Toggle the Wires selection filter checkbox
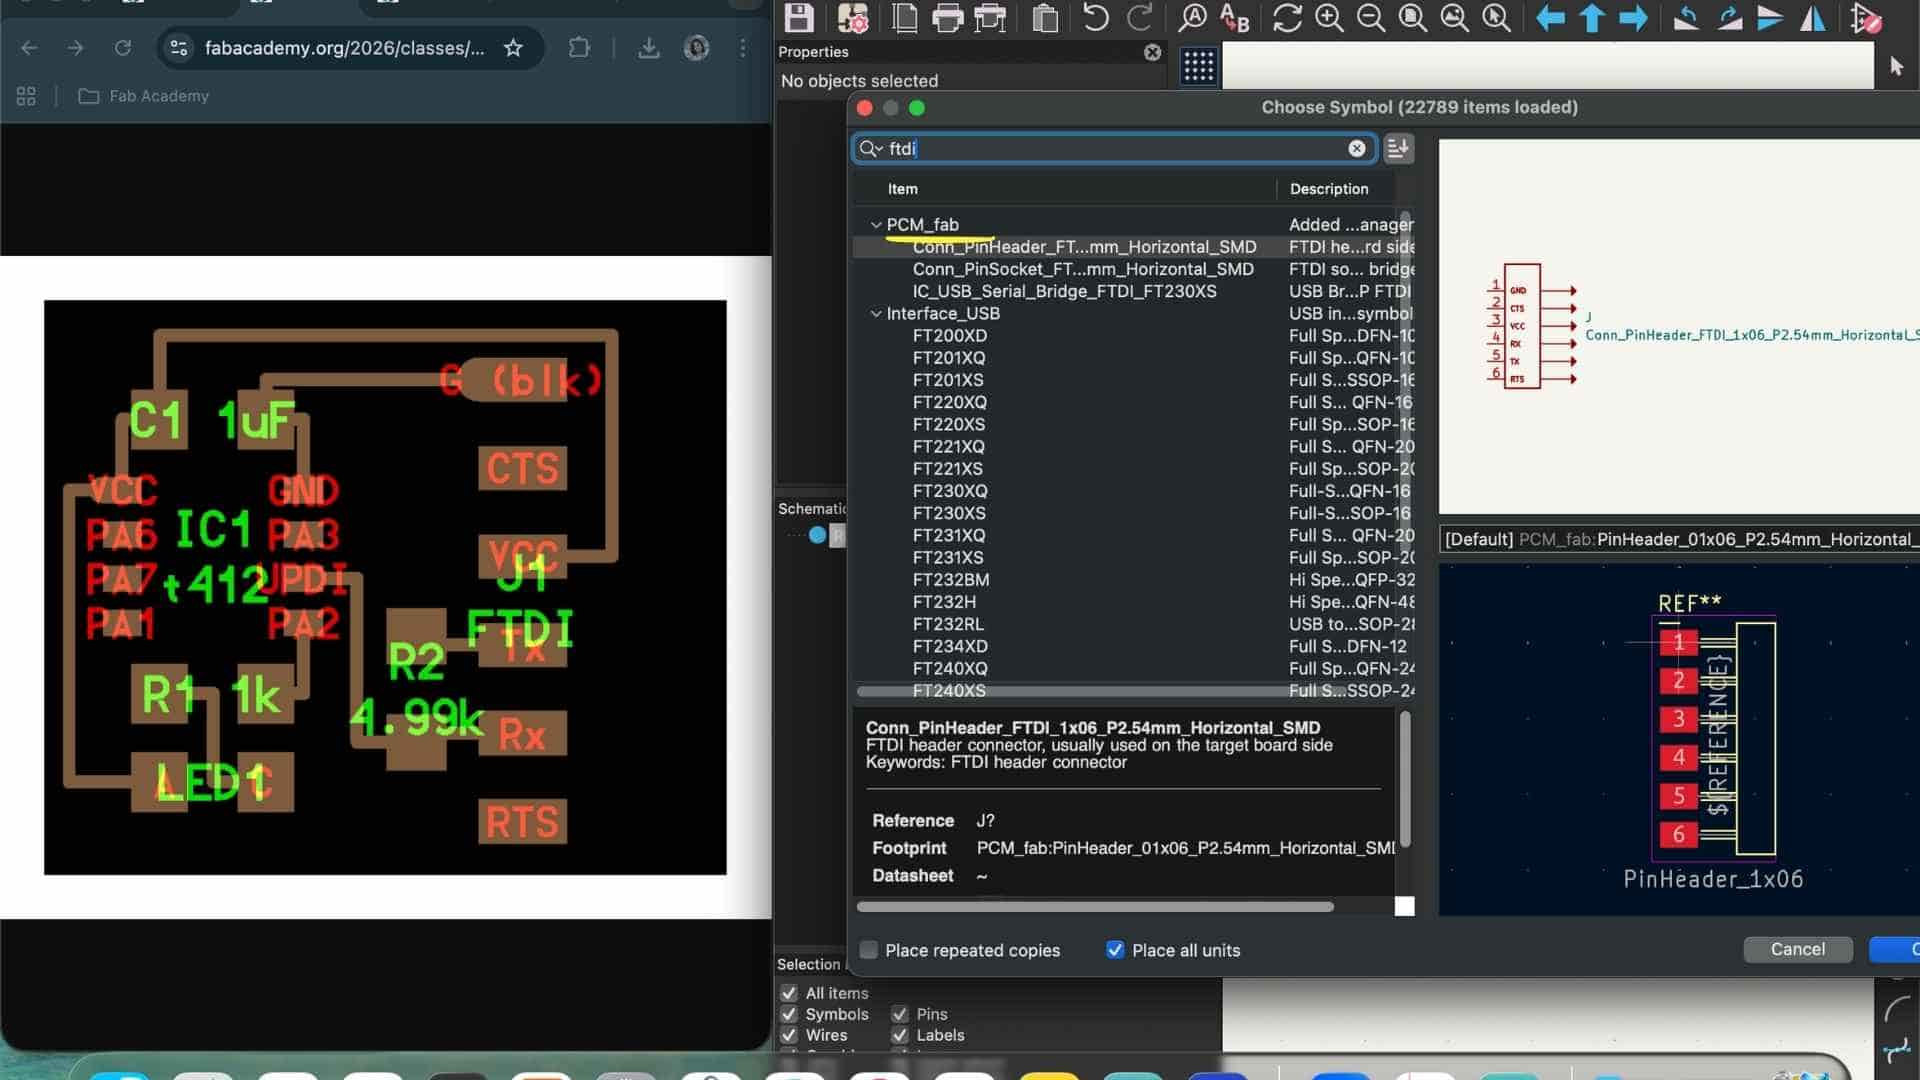 789,1035
